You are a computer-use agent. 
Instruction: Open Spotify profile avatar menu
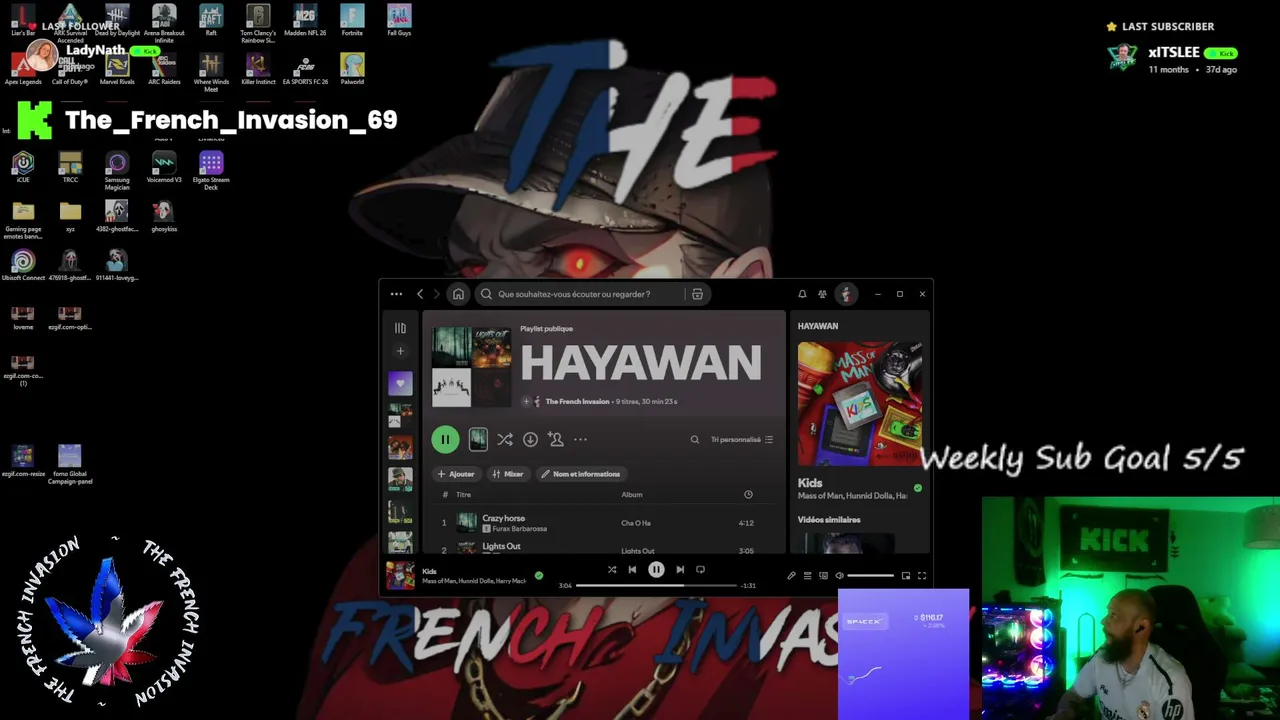tap(846, 294)
